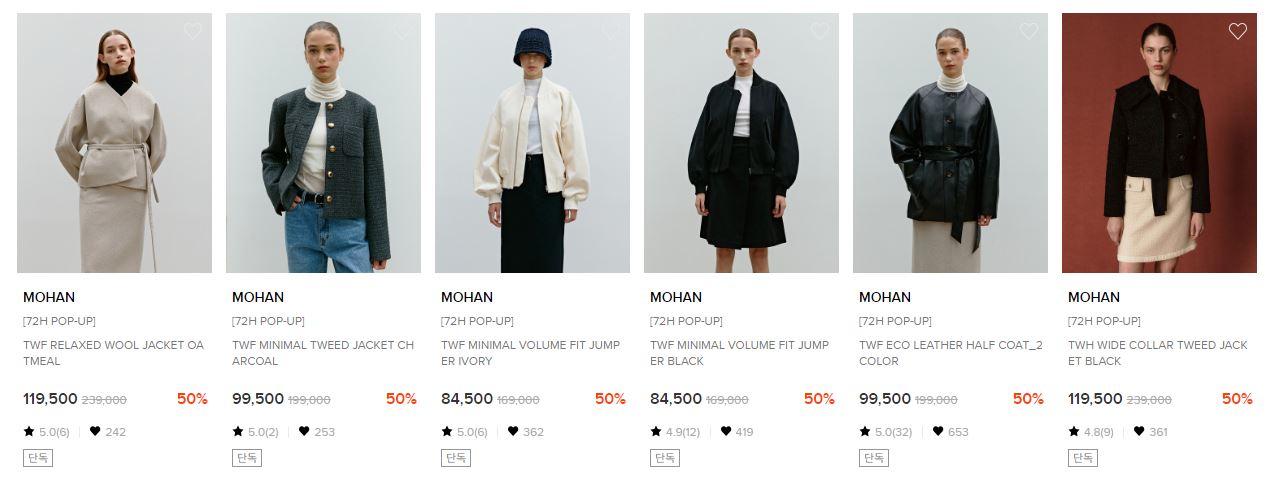
Task: Click the 단독 badge under oatmeal jacket
Action: coord(37,458)
